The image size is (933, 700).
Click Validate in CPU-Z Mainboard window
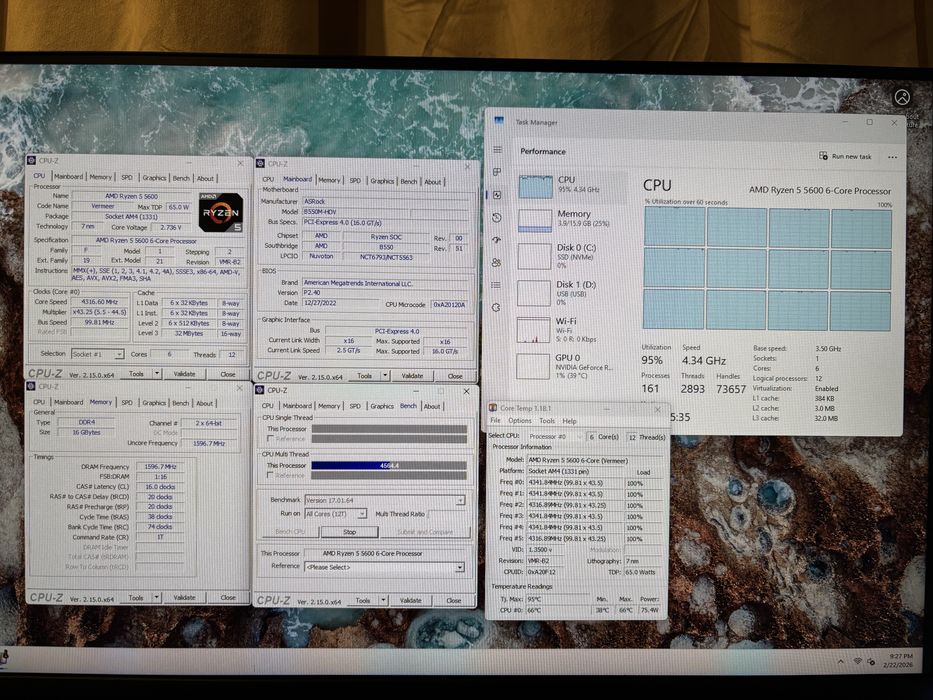412,376
